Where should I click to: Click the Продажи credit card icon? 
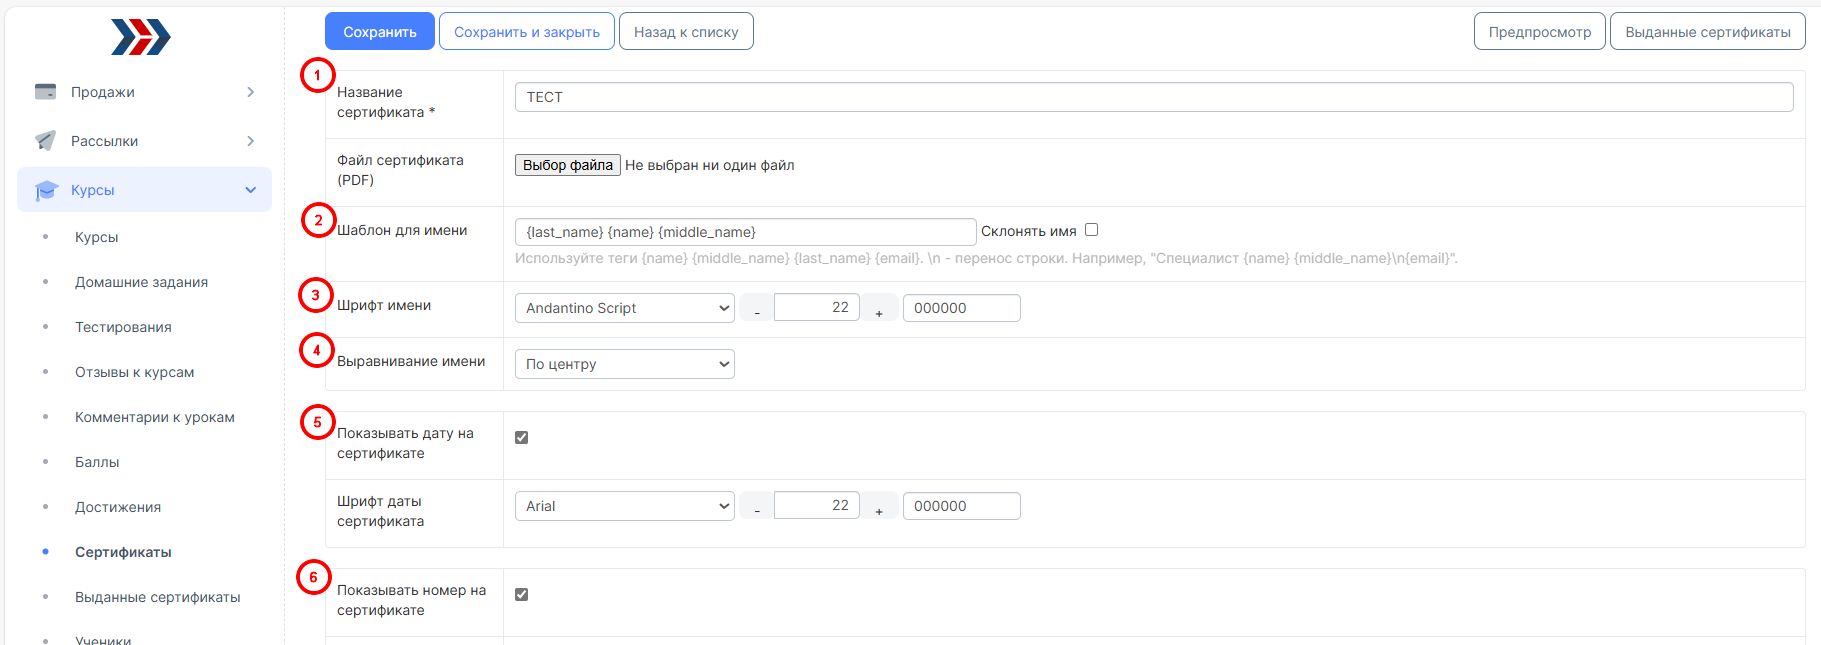pyautogui.click(x=45, y=92)
